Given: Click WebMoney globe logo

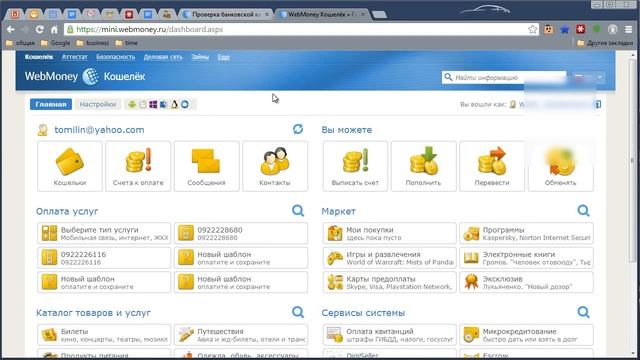Looking at the screenshot, I should 90,76.
